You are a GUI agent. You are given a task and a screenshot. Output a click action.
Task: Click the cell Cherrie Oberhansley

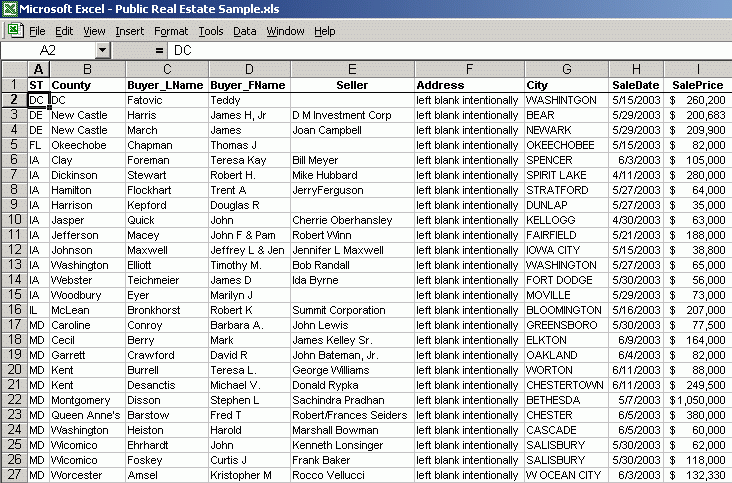[x=352, y=220]
